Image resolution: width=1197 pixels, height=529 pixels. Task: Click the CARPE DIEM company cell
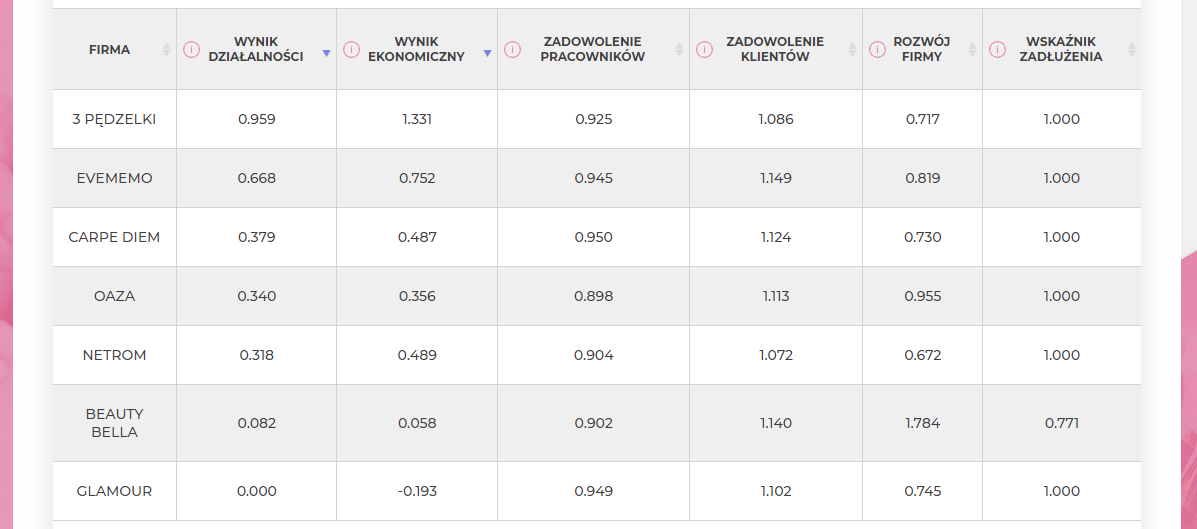pos(115,237)
